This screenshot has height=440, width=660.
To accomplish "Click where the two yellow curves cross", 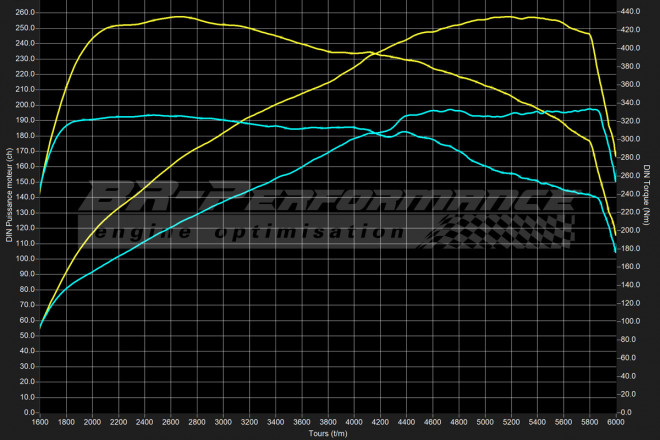I will 371,53.
